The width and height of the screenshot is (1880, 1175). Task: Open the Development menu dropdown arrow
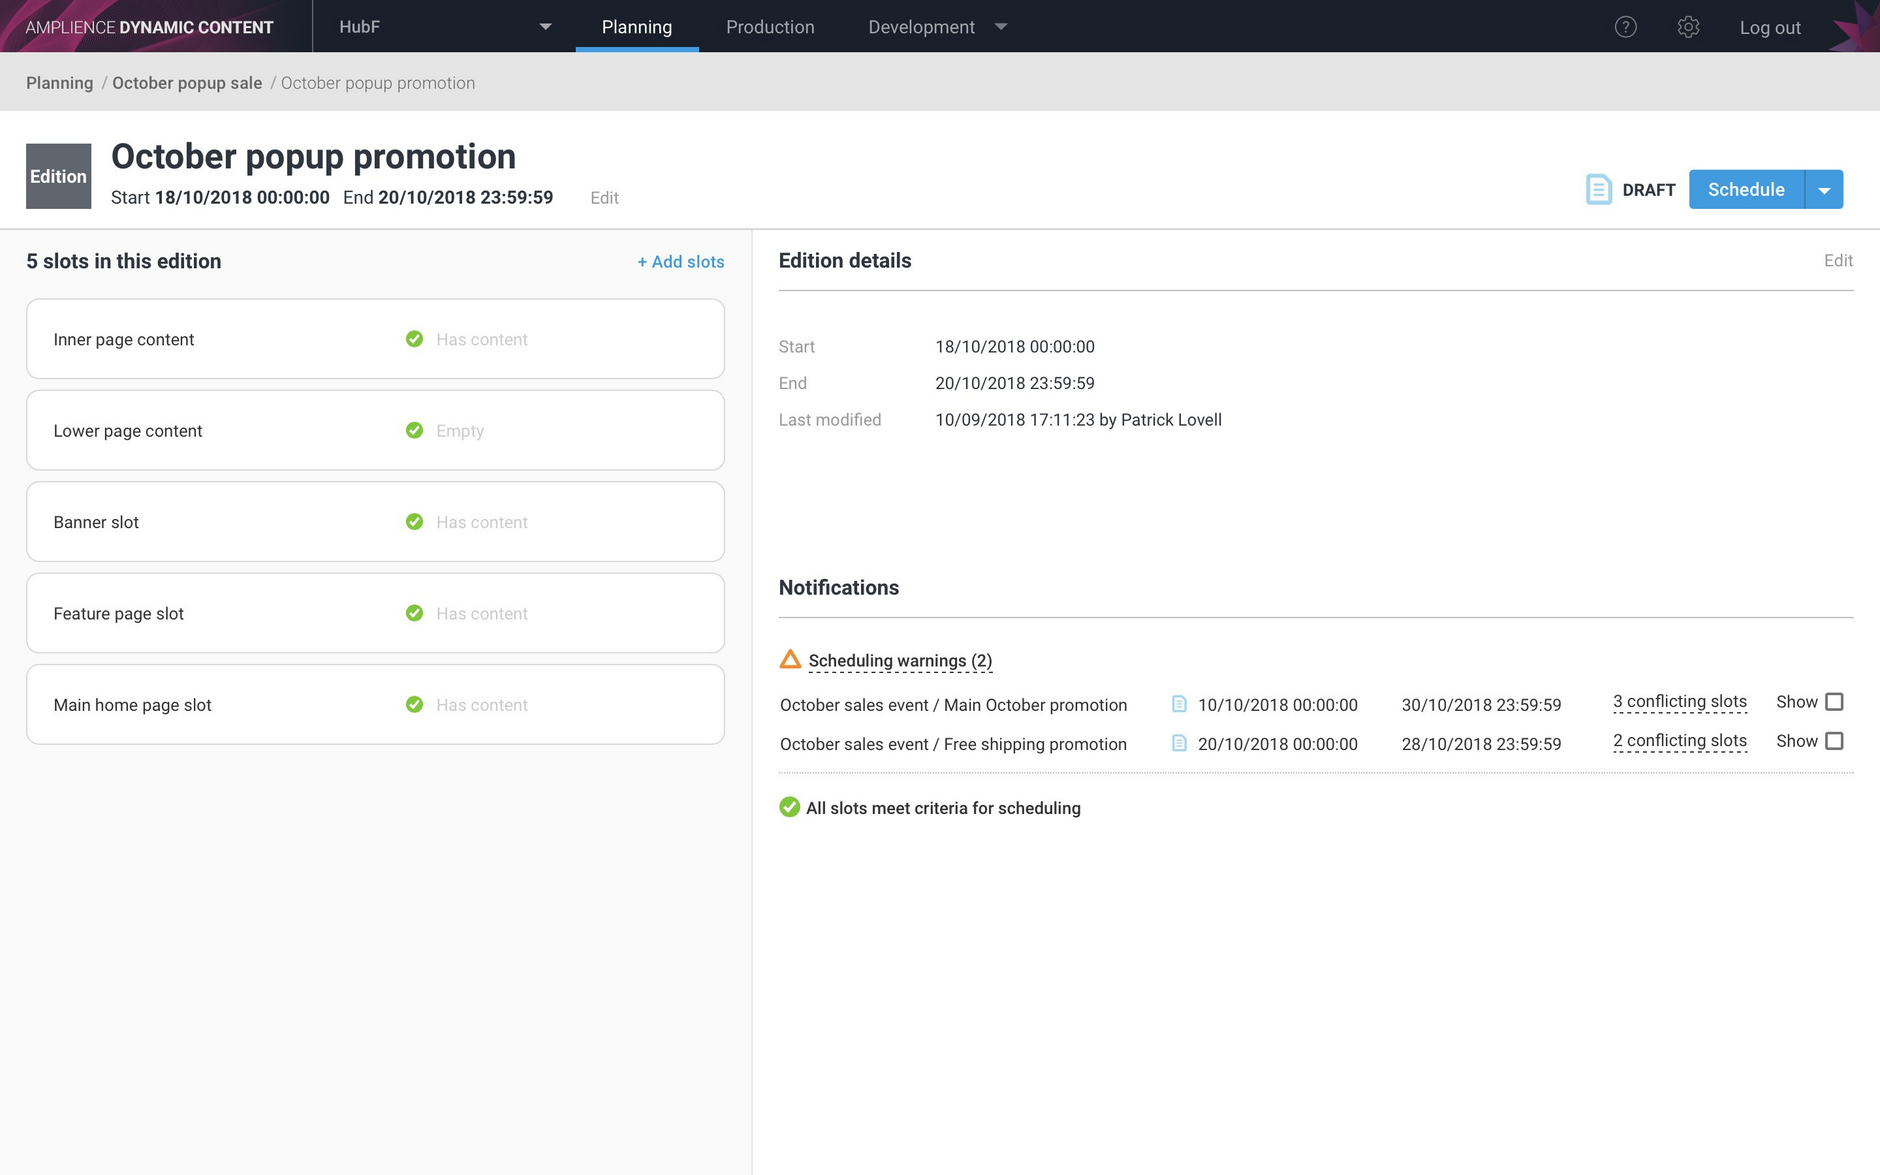tap(1001, 27)
